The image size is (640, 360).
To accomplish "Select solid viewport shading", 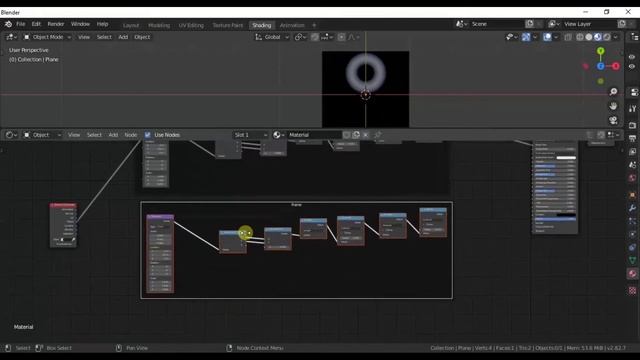I will pos(589,37).
